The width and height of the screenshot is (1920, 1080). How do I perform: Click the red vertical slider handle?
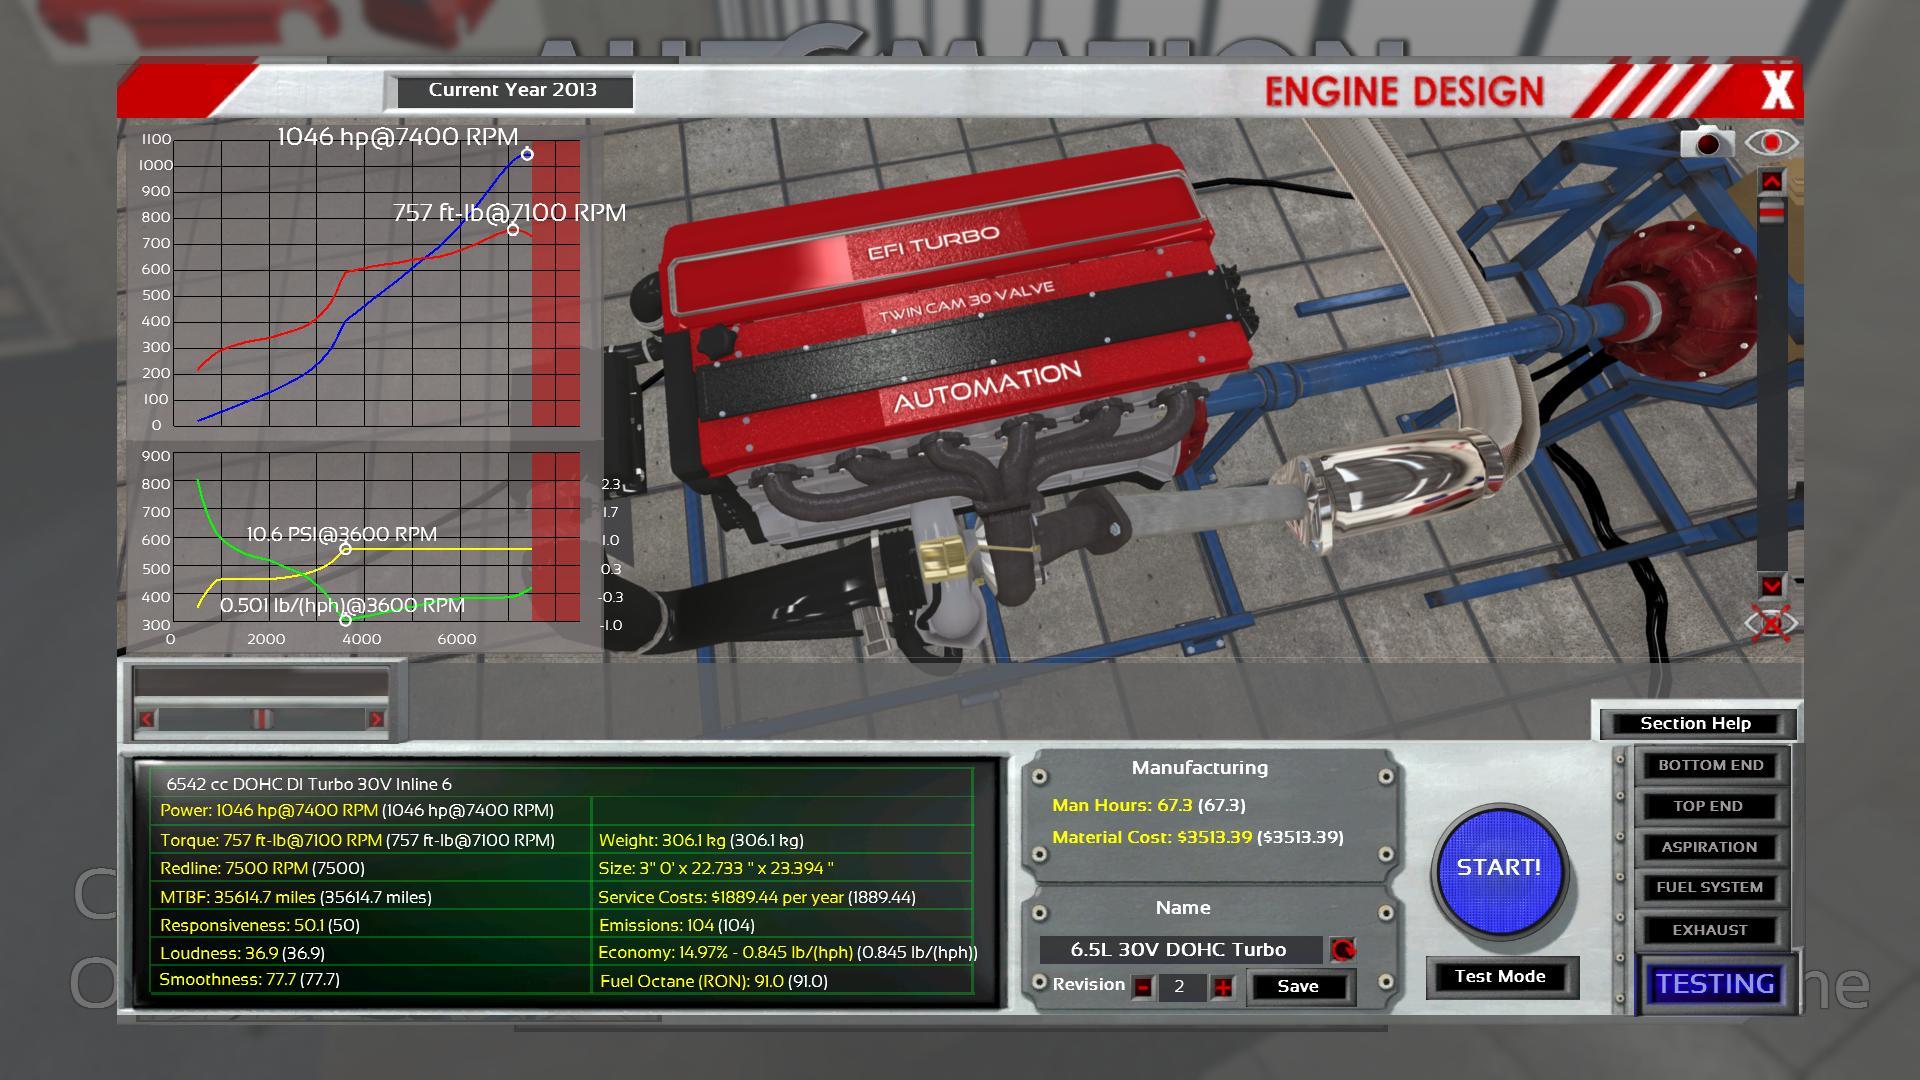(x=1771, y=212)
